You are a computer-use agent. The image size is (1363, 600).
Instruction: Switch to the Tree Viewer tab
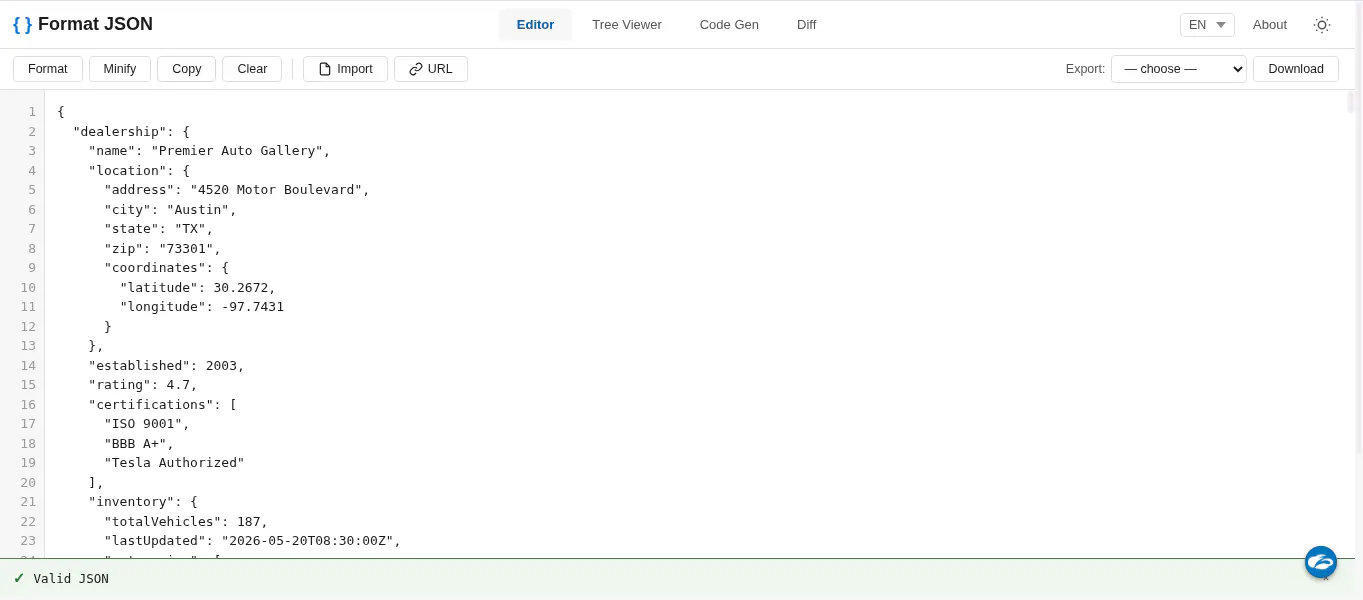click(x=627, y=25)
